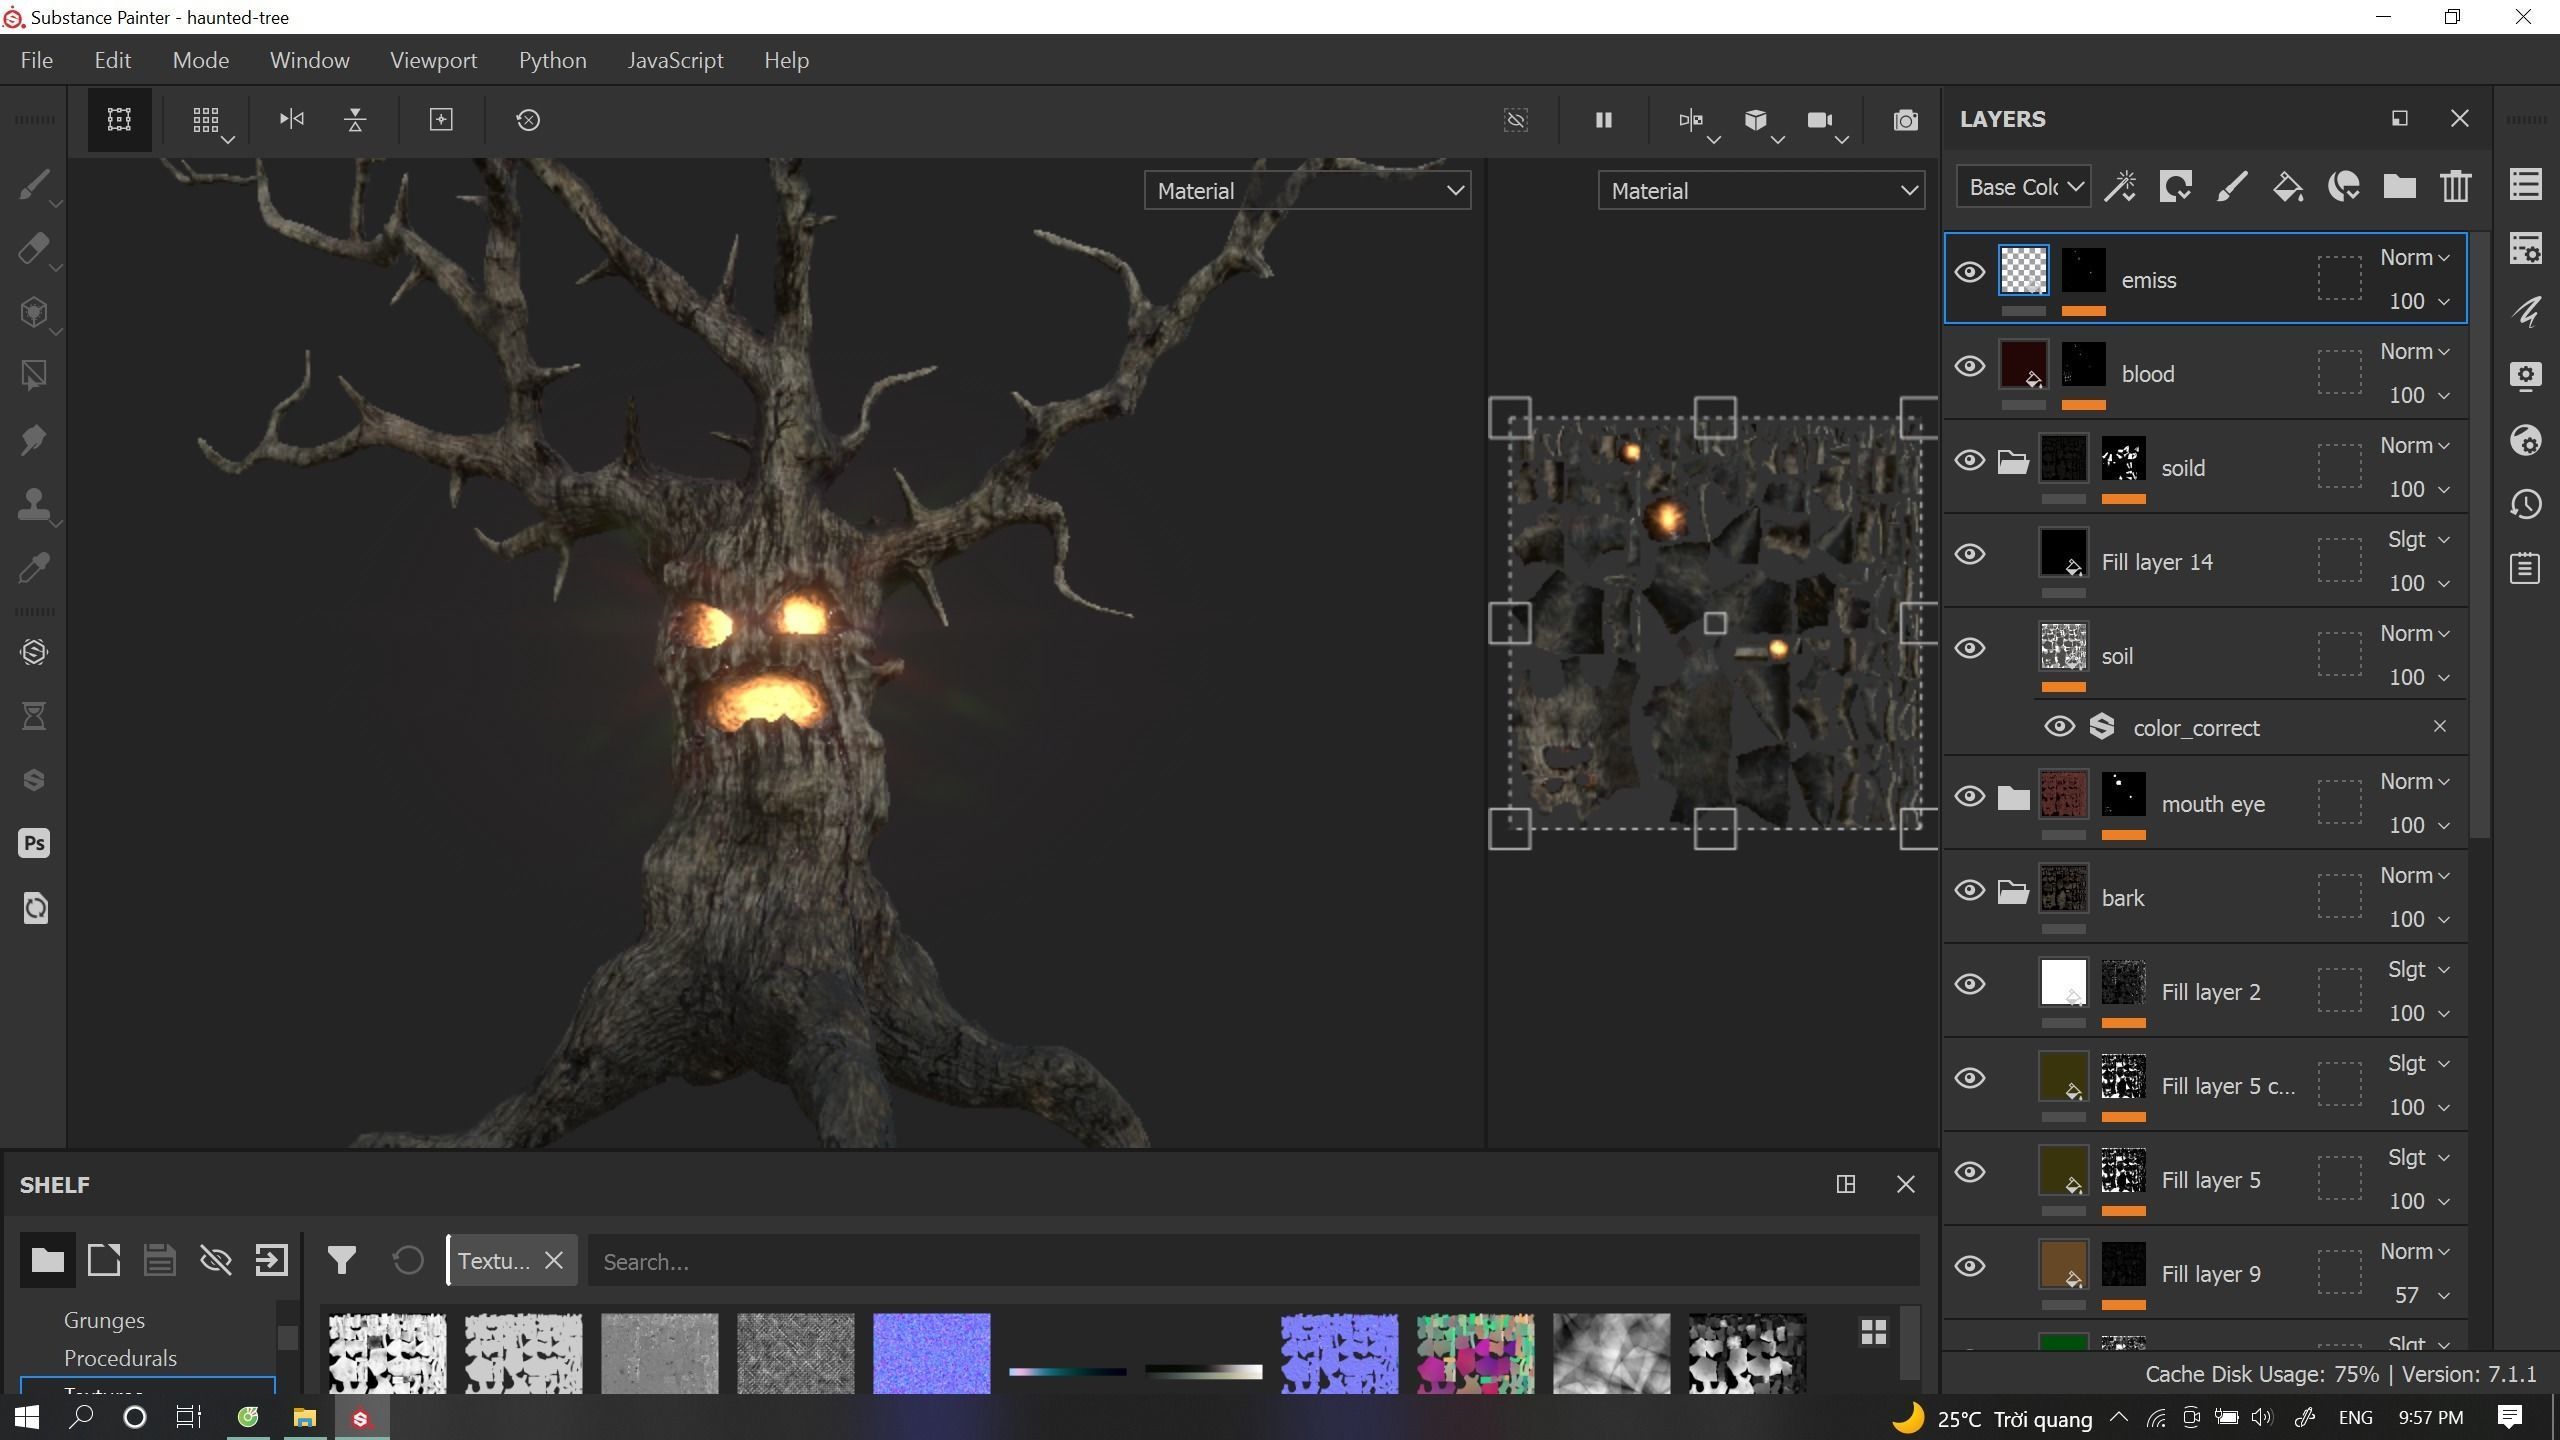Select the Material picker eyedropper
2560x1440 pixels.
[34, 568]
